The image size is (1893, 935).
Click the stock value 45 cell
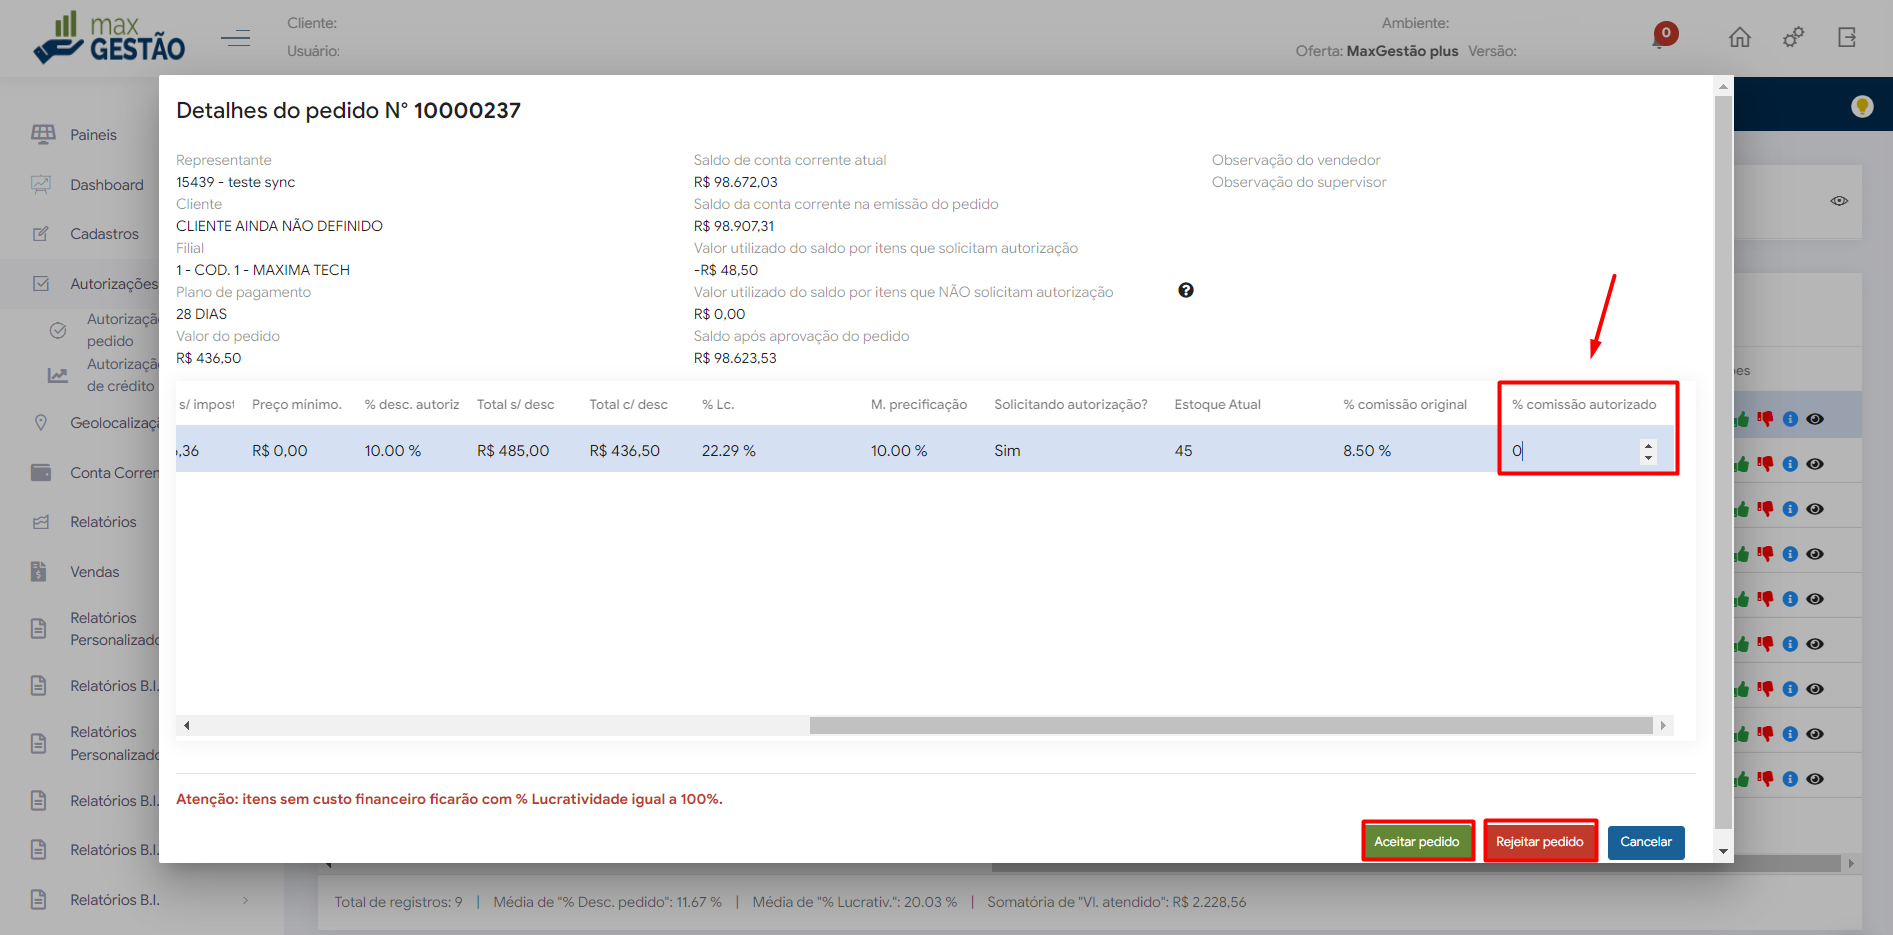tap(1183, 451)
